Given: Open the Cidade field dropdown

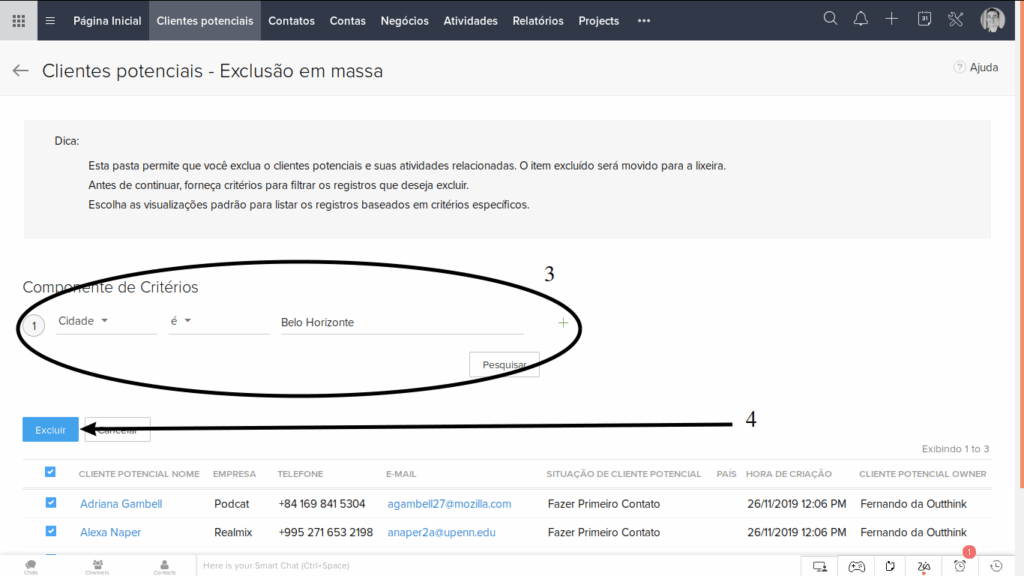Looking at the screenshot, I should pyautogui.click(x=106, y=321).
